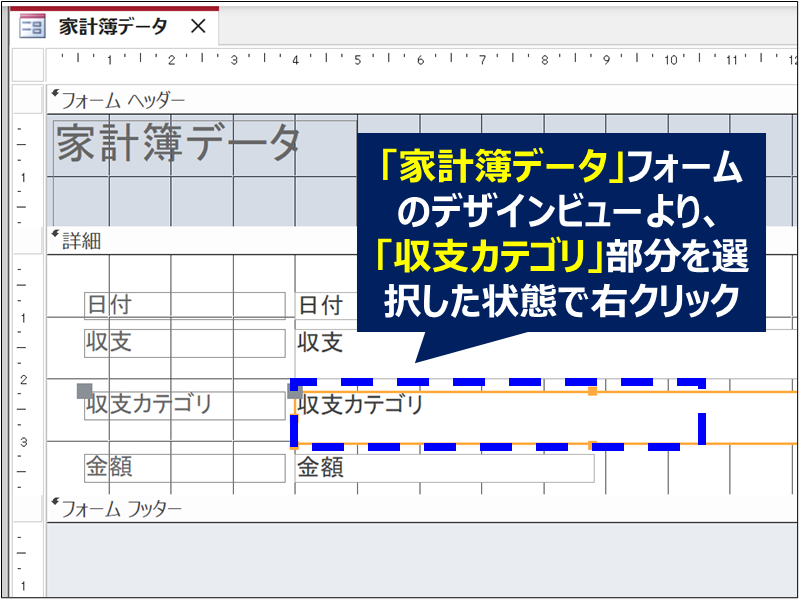
Task: Select the 詳細 section bar
Action: [x=200, y=240]
